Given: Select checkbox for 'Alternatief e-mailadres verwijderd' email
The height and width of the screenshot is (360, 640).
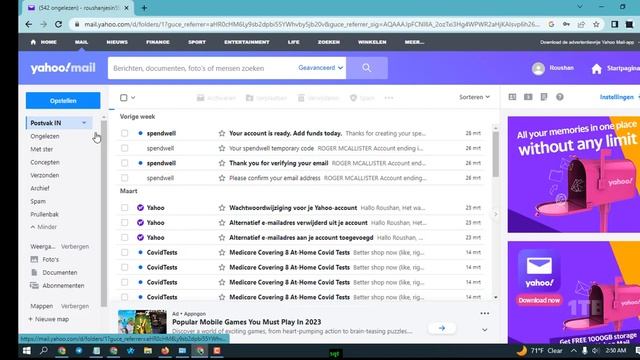Looking at the screenshot, I should [x=124, y=223].
